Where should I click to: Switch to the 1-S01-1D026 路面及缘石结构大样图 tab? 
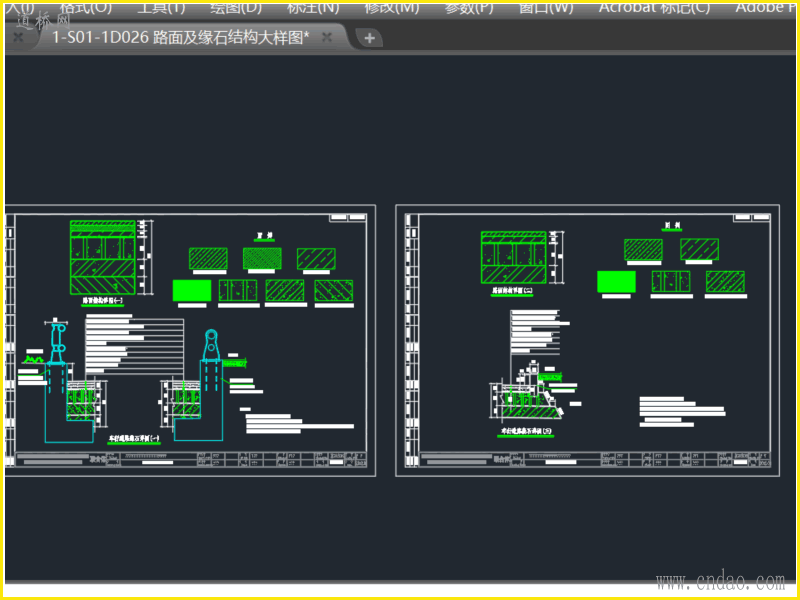click(181, 38)
